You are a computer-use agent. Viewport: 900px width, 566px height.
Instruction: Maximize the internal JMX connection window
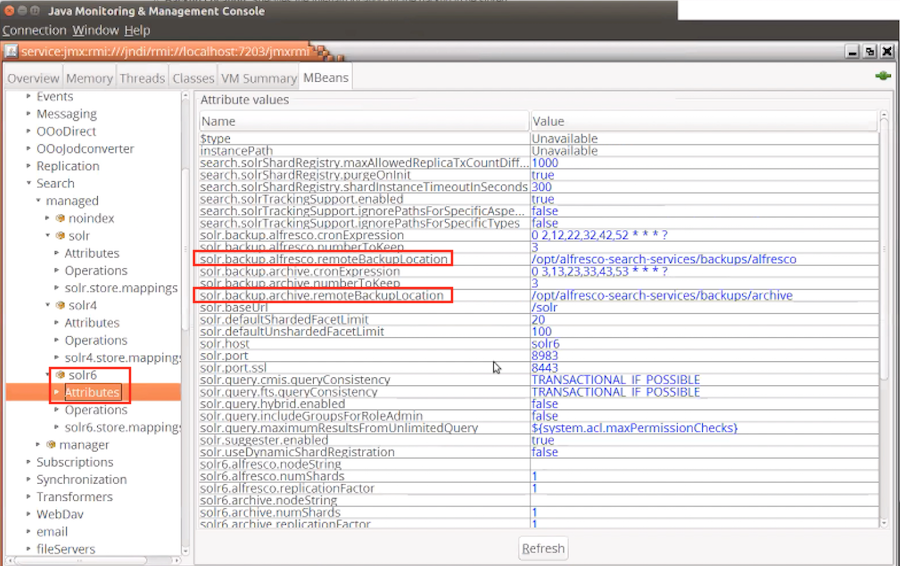pyautogui.click(x=870, y=51)
